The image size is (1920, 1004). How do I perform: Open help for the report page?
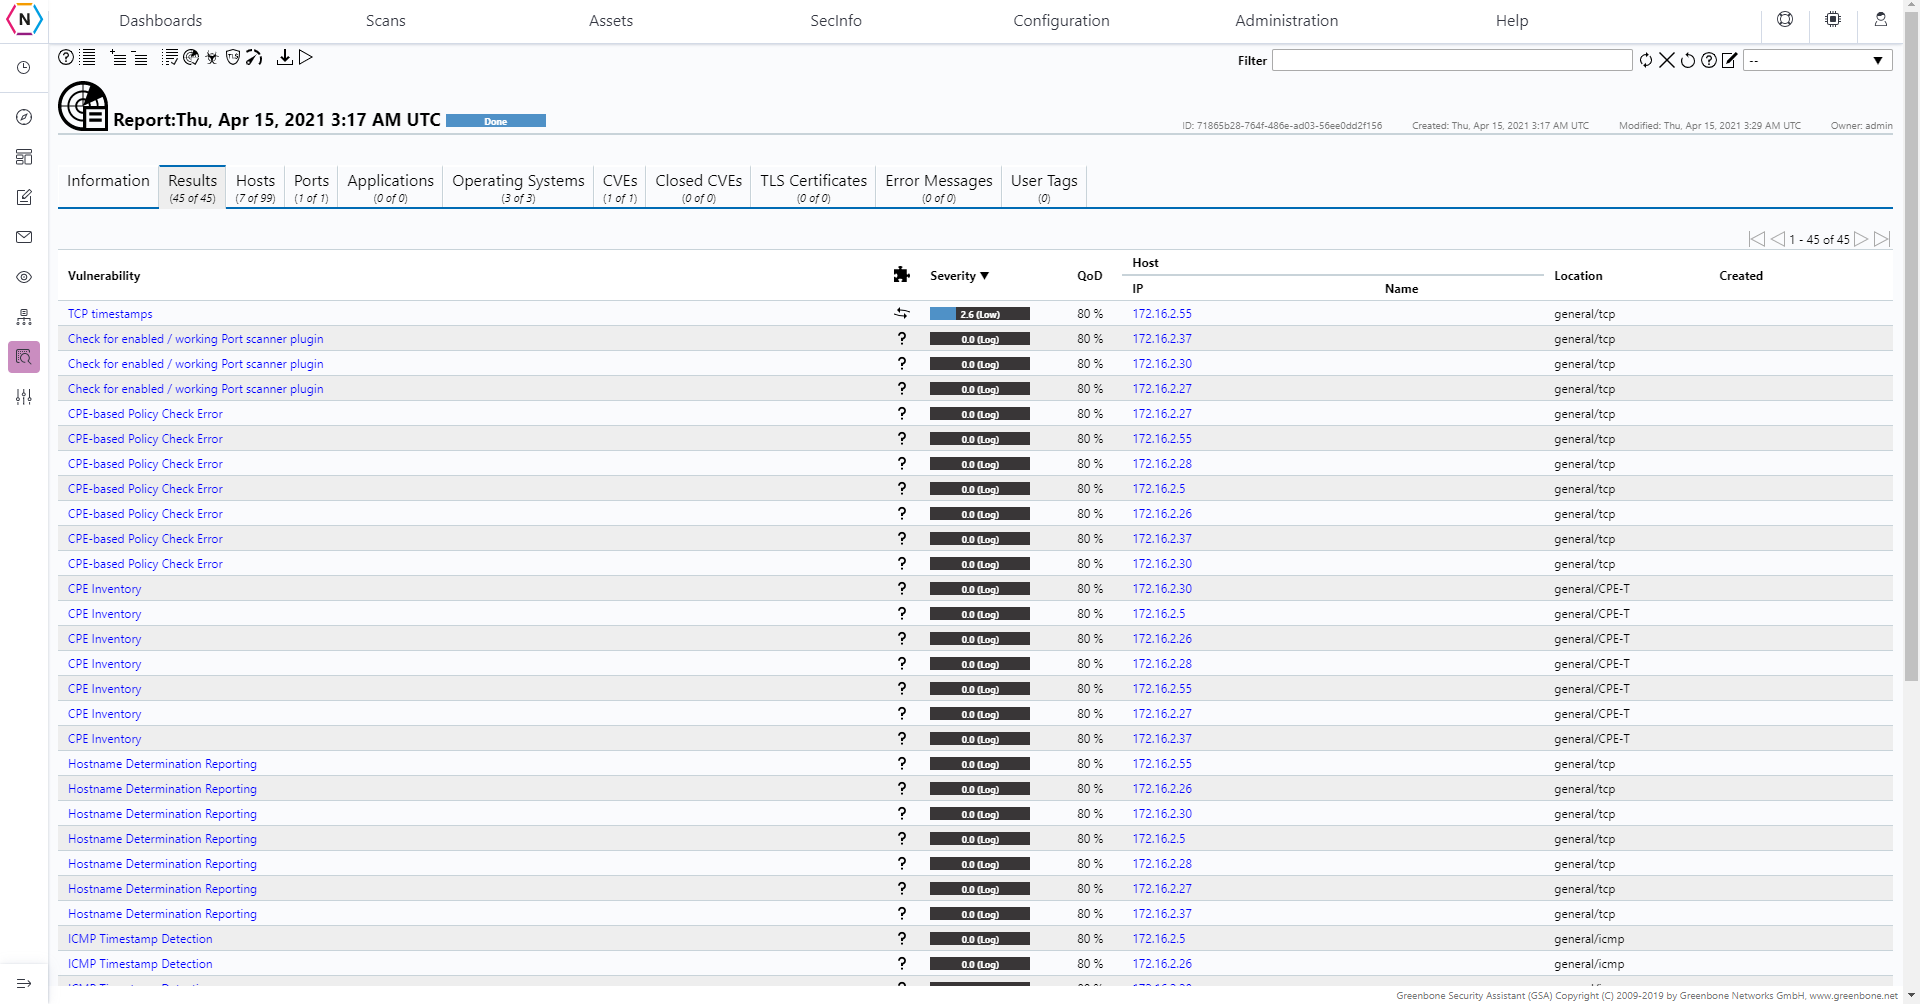(x=66, y=58)
